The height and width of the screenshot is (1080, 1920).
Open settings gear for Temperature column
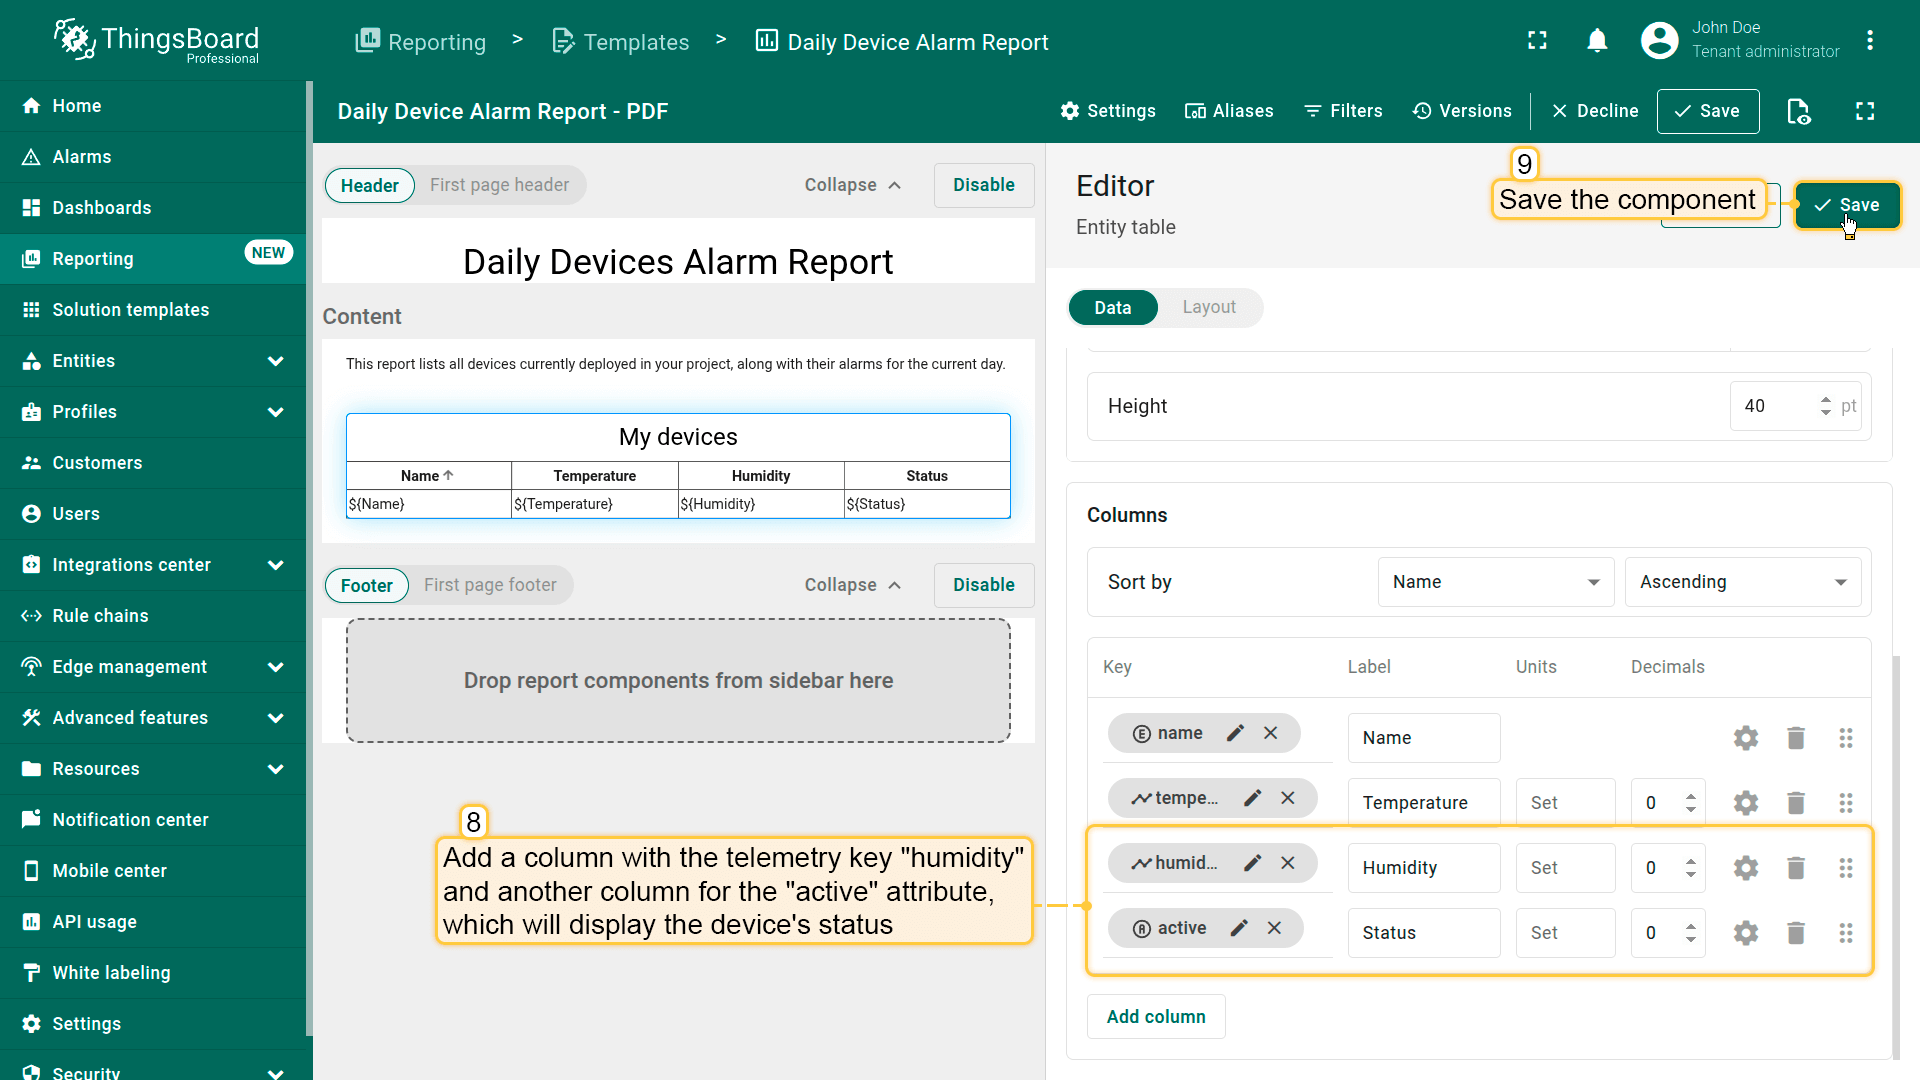pyautogui.click(x=1746, y=803)
